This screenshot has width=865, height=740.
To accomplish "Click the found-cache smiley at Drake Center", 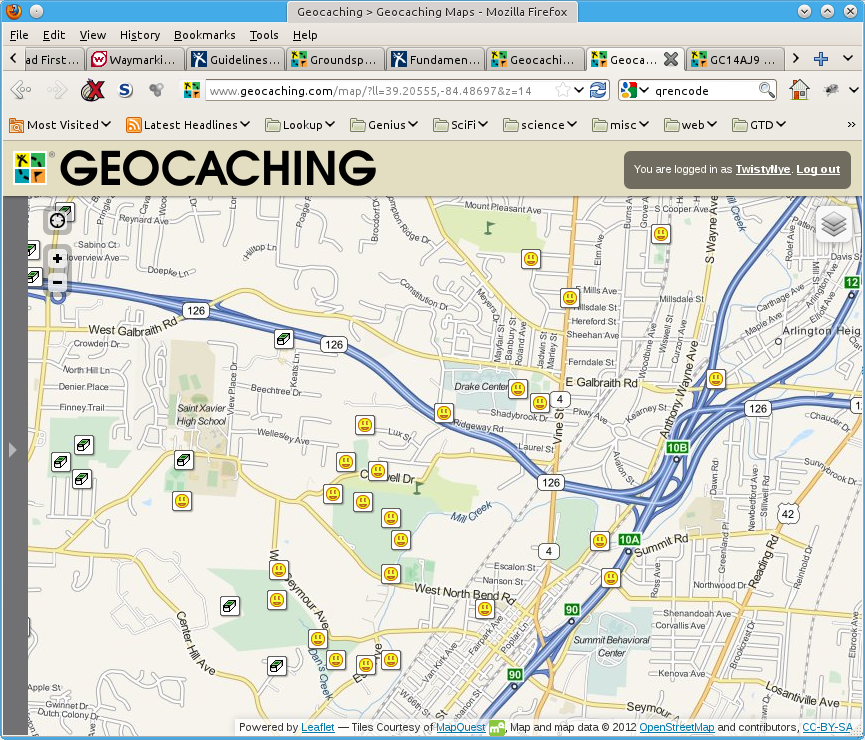I will click(517, 389).
